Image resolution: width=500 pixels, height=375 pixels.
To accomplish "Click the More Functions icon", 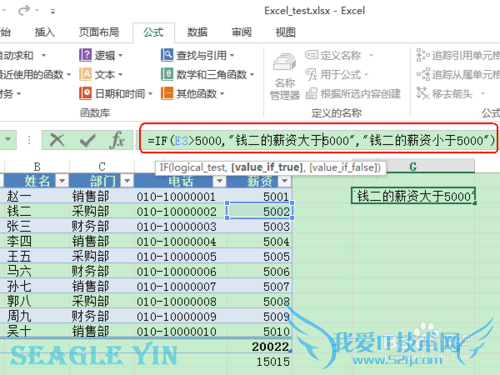I will pyautogui.click(x=167, y=93).
